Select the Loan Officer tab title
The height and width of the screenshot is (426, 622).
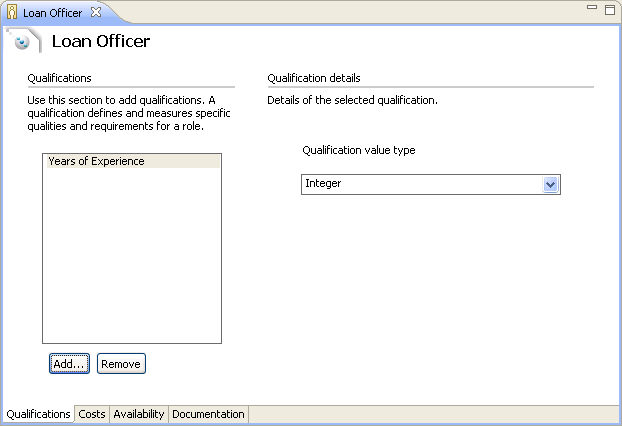point(52,13)
